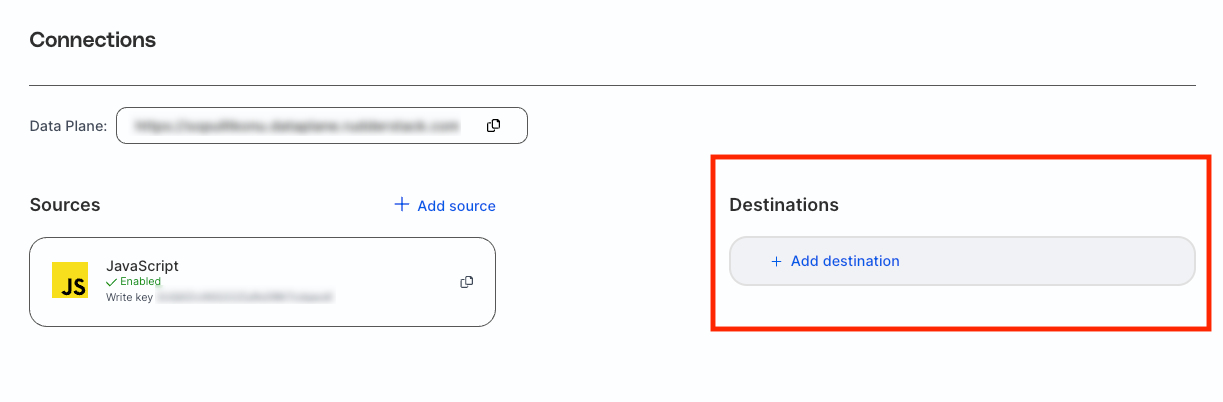Select the JavaScript source name
1223x402 pixels.
[x=142, y=266]
